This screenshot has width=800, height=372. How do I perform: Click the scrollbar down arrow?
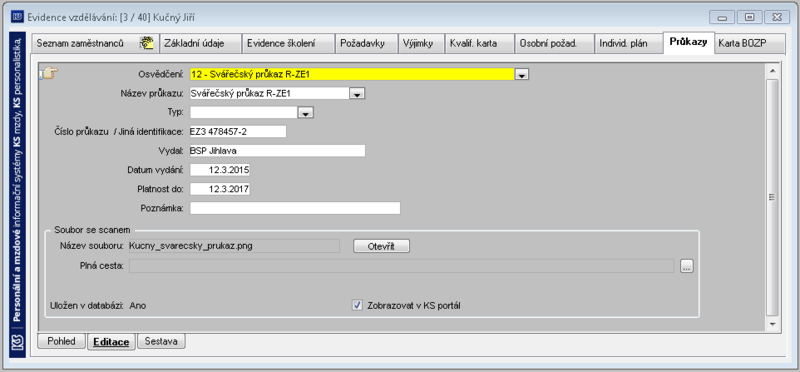tap(772, 324)
